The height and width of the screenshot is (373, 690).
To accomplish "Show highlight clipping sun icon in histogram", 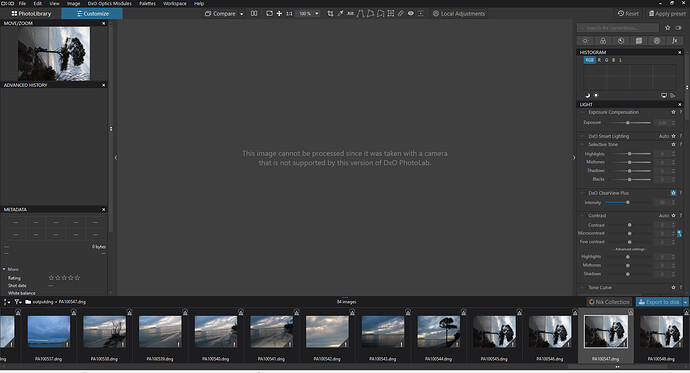I will [596, 95].
